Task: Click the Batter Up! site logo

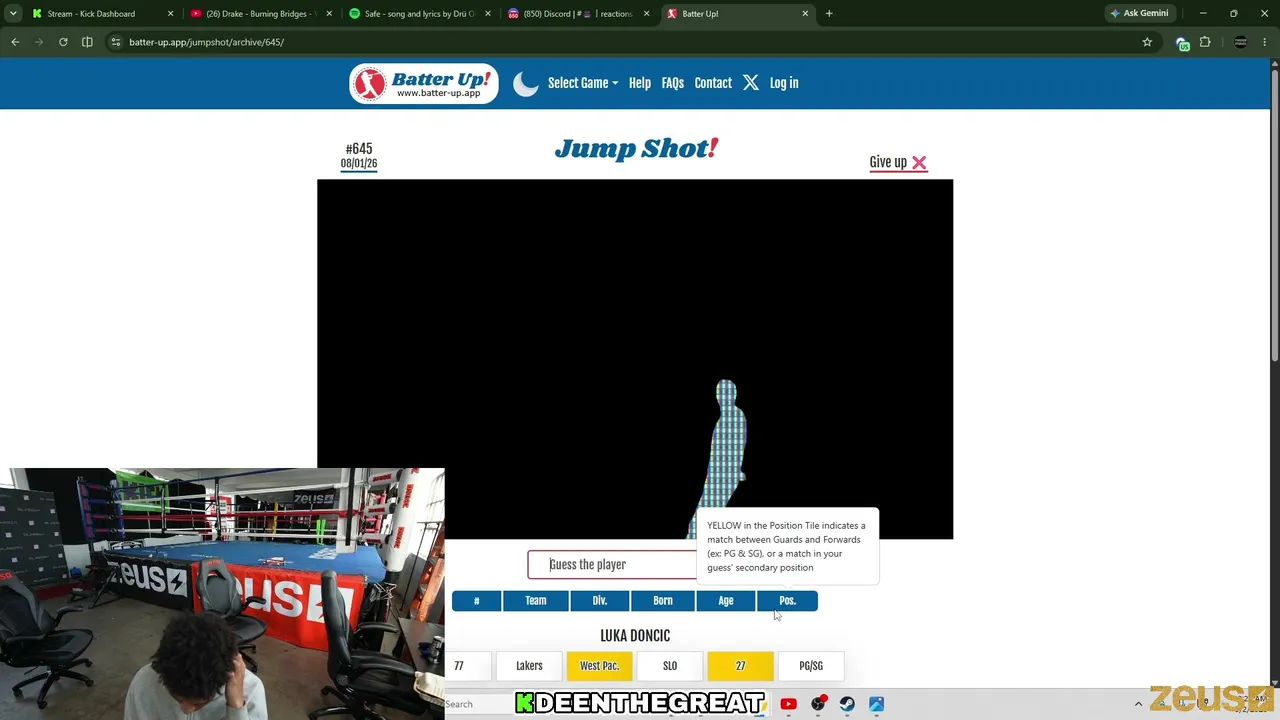Action: click(423, 84)
